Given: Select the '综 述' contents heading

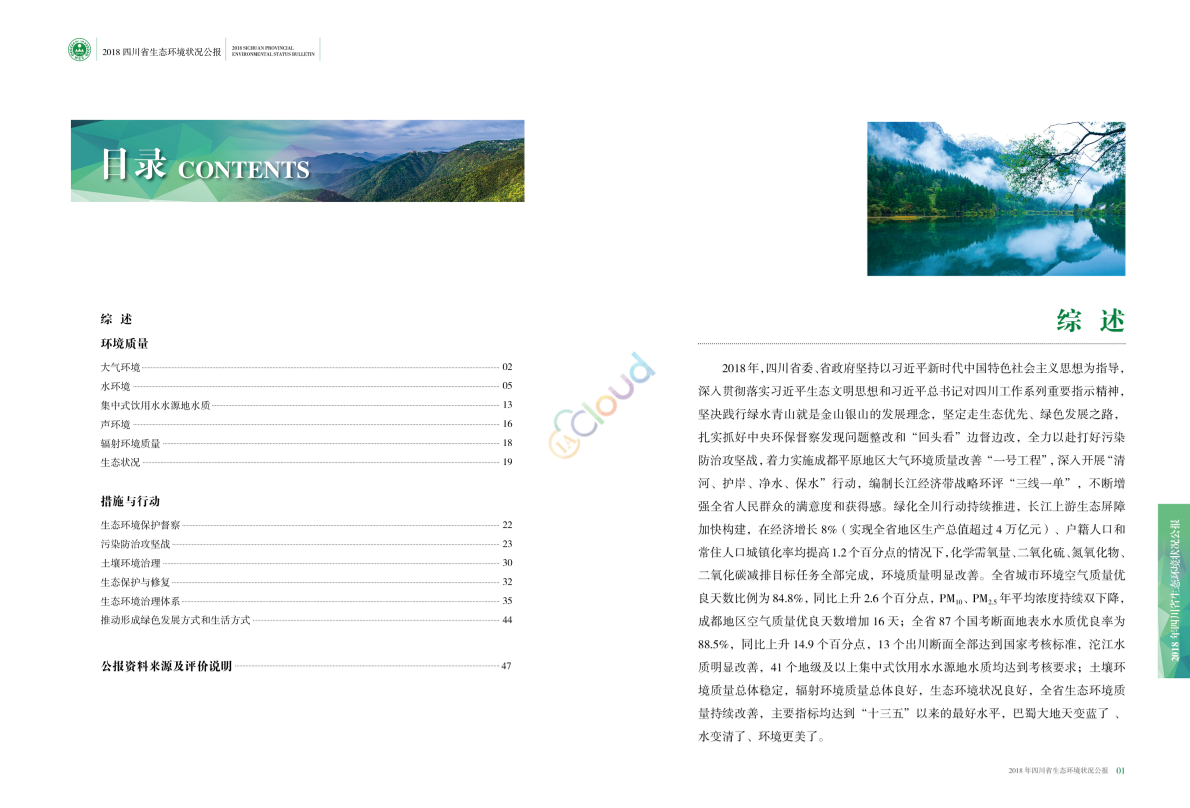Looking at the screenshot, I should pyautogui.click(x=116, y=319).
